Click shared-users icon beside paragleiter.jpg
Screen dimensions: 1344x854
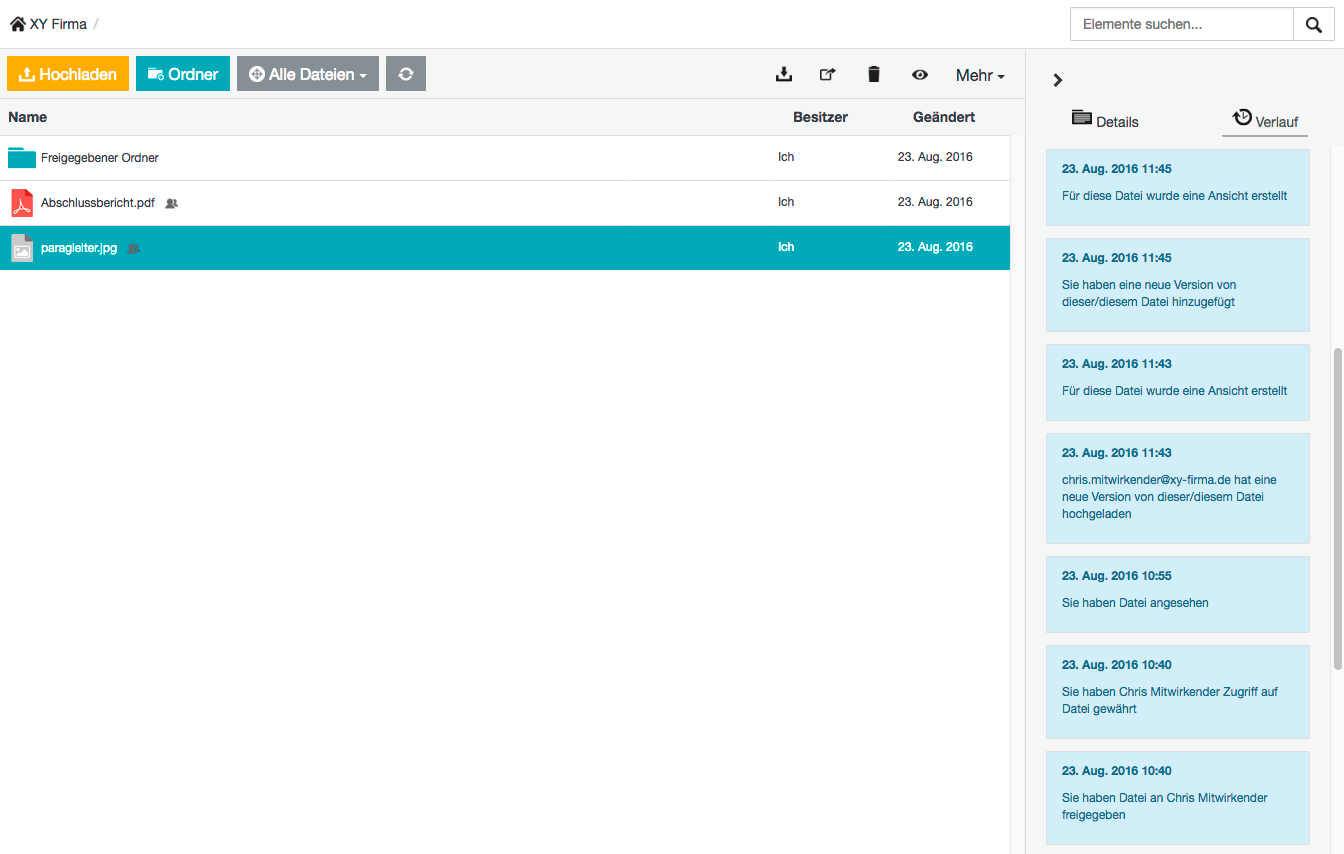coord(133,248)
